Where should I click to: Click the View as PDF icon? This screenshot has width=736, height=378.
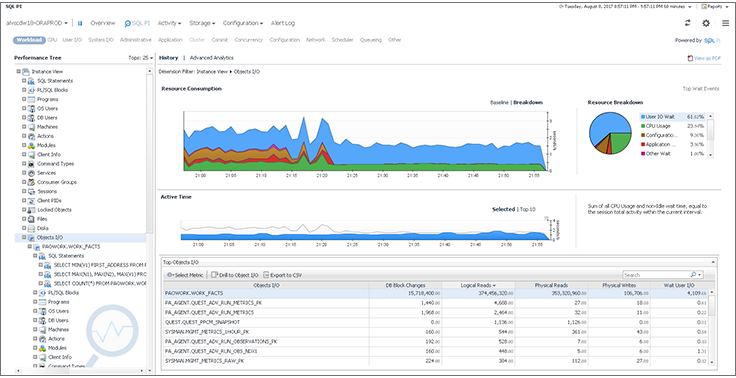(690, 58)
